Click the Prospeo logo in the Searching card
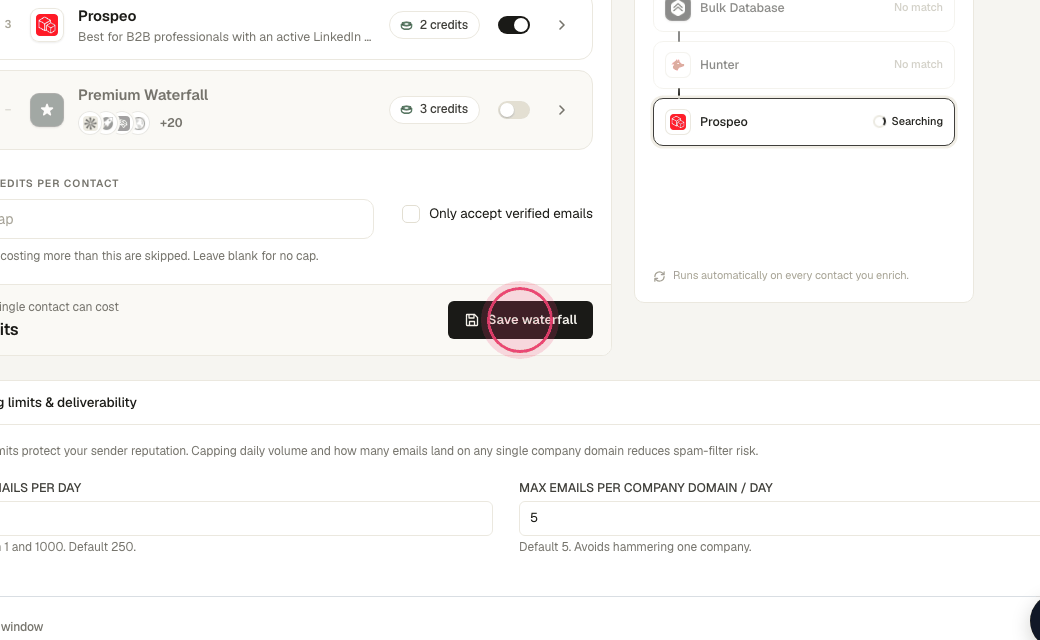Viewport: 1040px width, 640px height. pos(678,122)
